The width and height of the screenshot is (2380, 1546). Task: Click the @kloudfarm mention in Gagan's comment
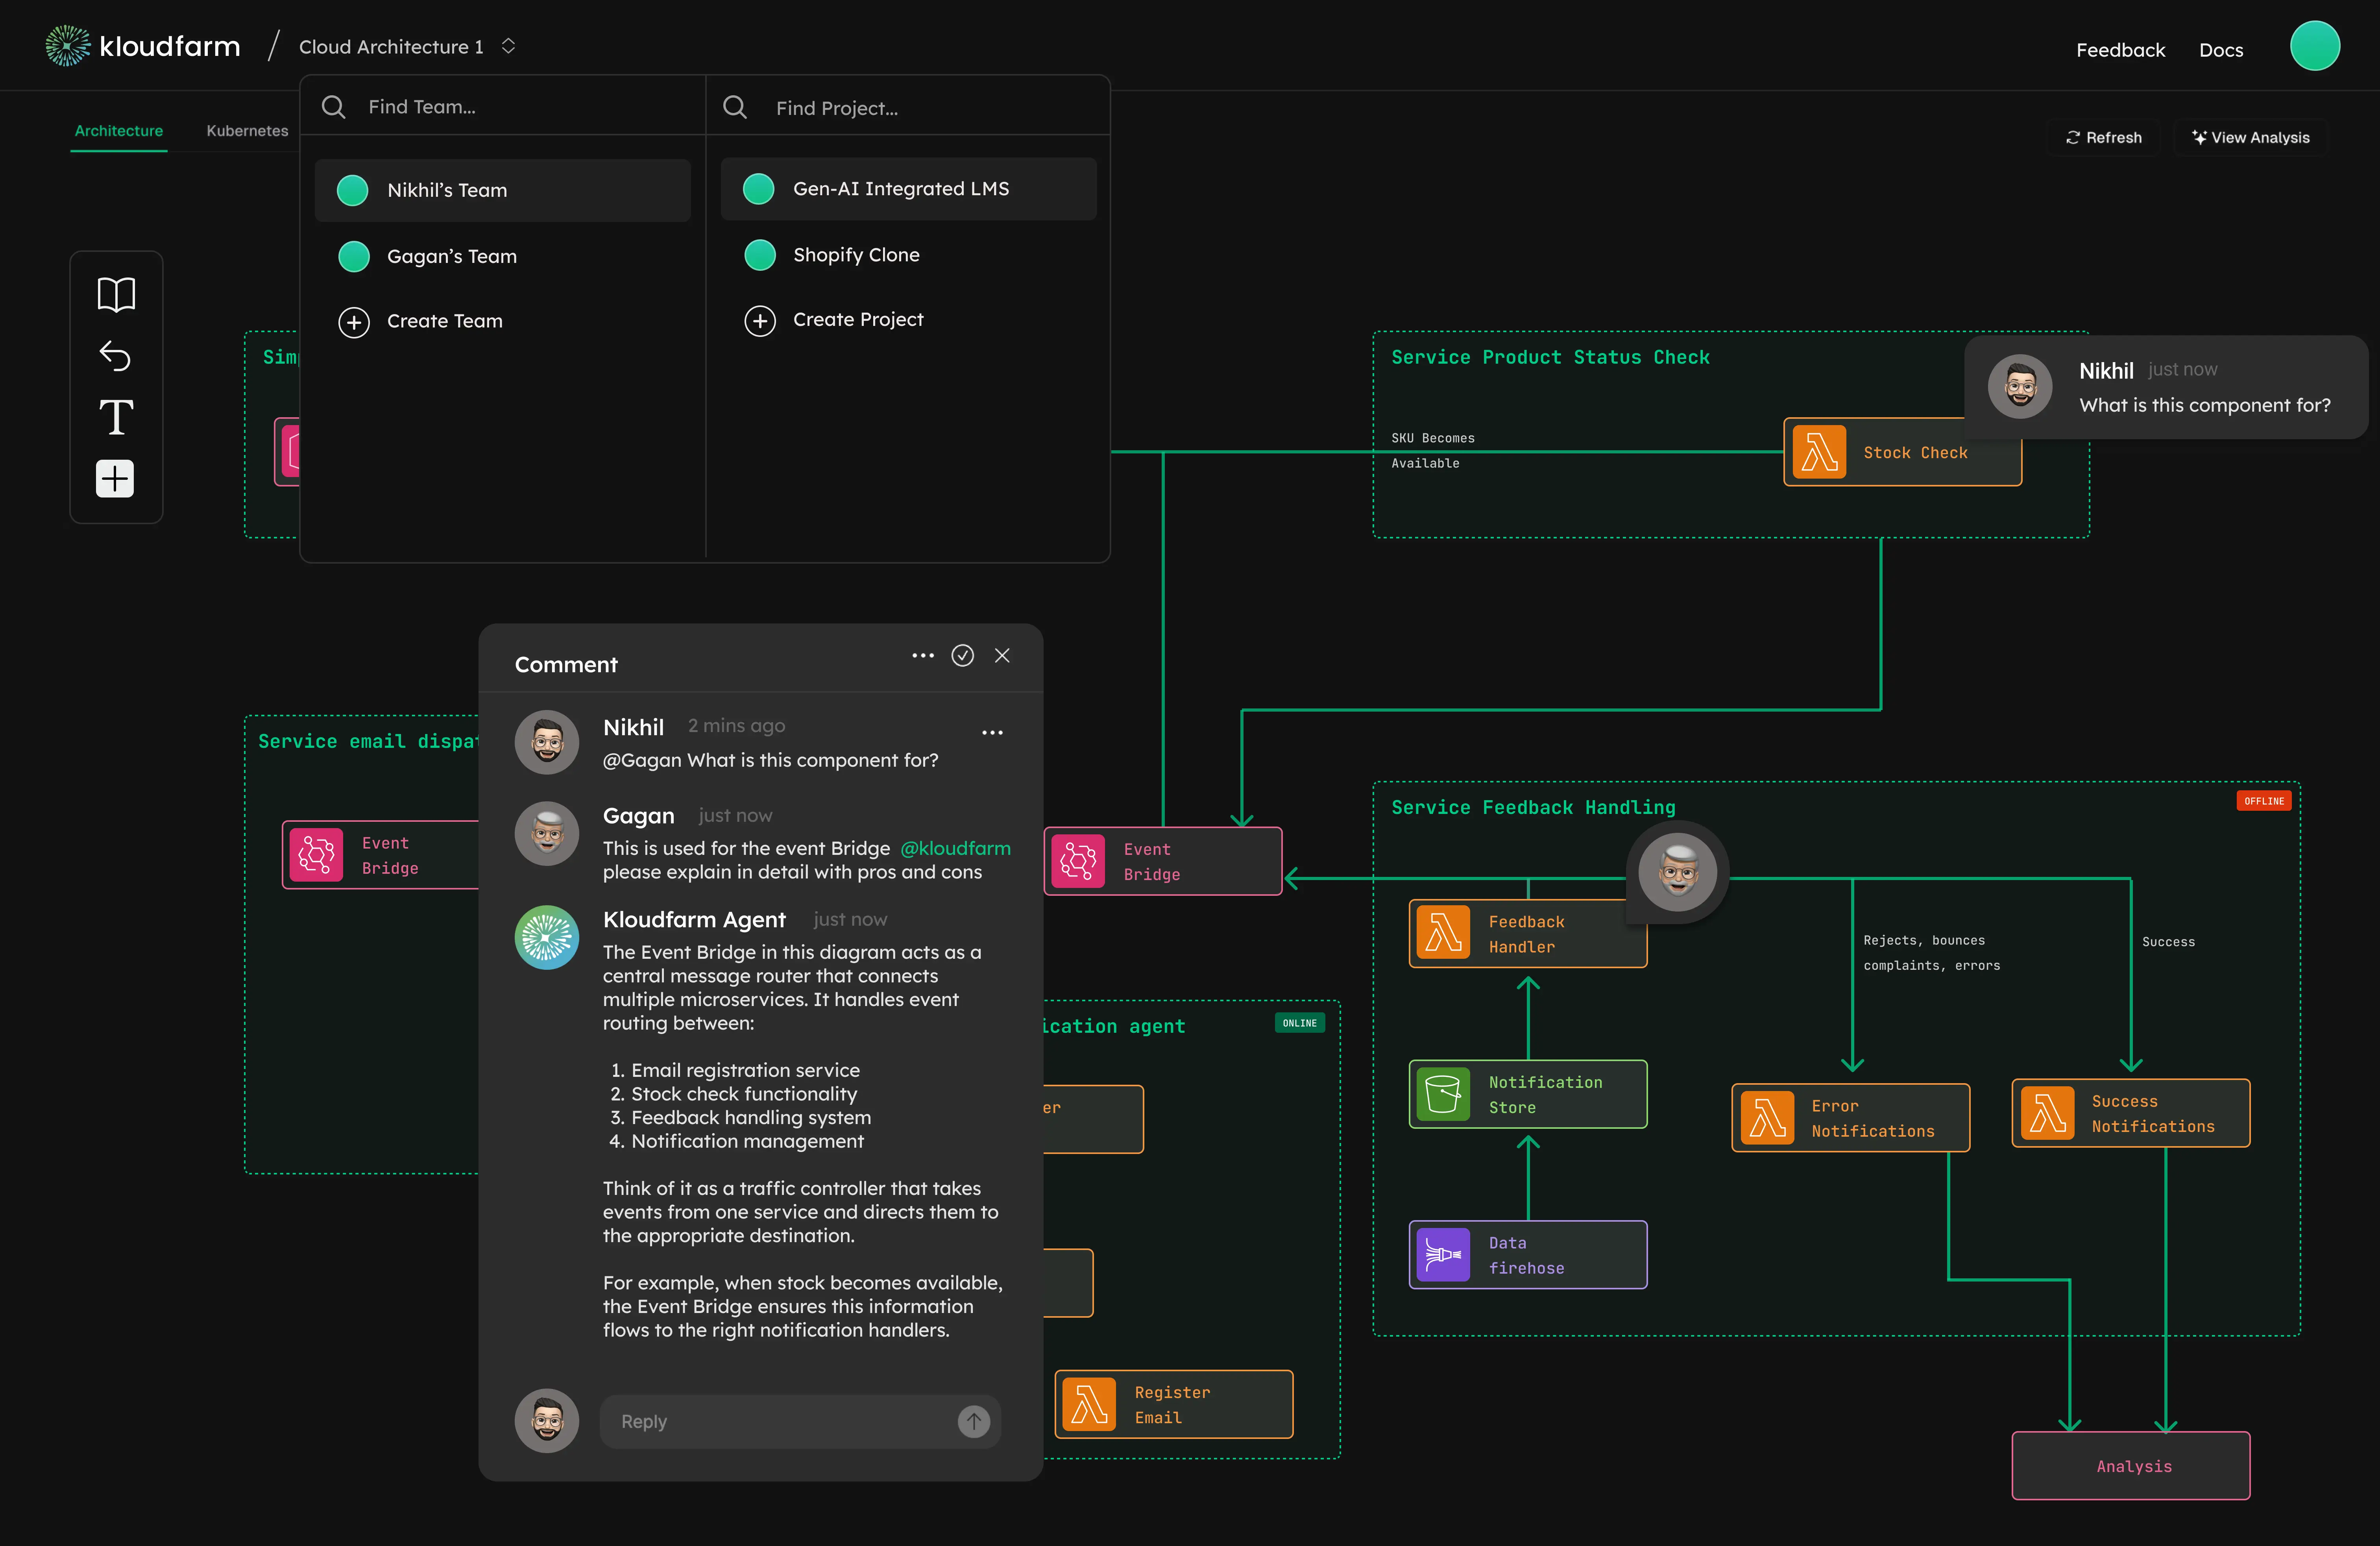(955, 848)
